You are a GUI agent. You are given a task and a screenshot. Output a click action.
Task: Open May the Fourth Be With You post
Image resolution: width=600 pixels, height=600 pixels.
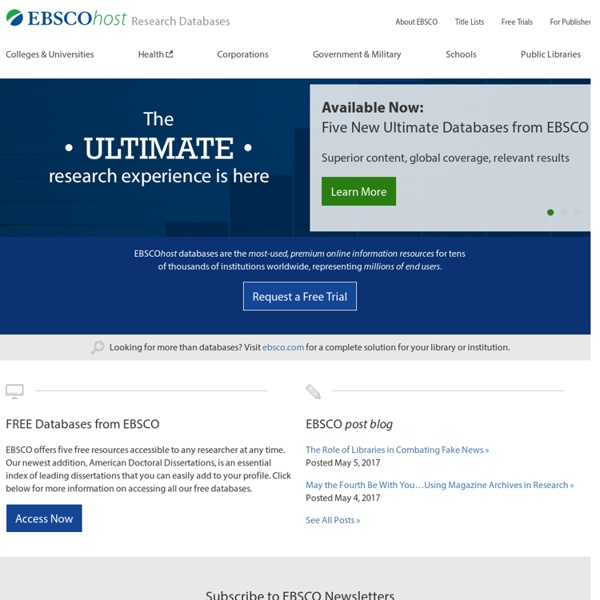440,485
